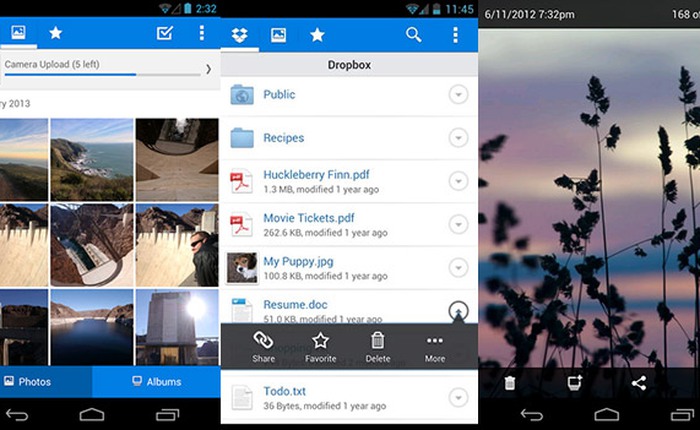Open overflow menu in Dropbox file list
This screenshot has width=700, height=430.
455,35
